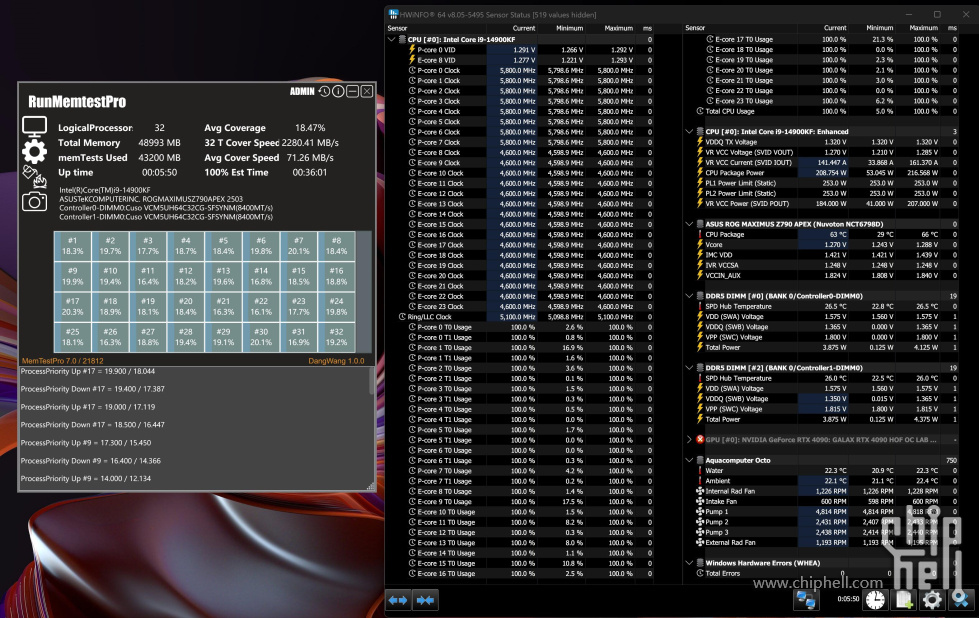This screenshot has width=979, height=618.
Task: Select log line 'ProcessPriority Down #9 = 16.400 / 14.366'
Action: [x=91, y=461]
